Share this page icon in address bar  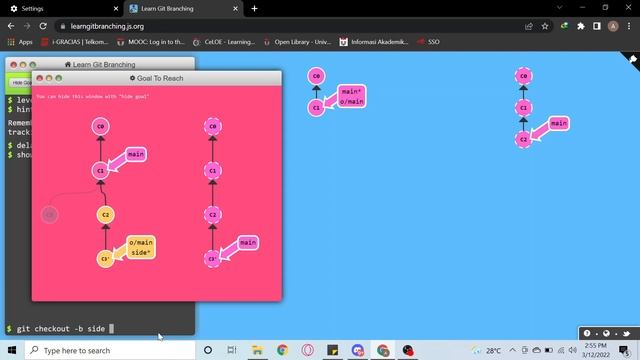pyautogui.click(x=529, y=27)
